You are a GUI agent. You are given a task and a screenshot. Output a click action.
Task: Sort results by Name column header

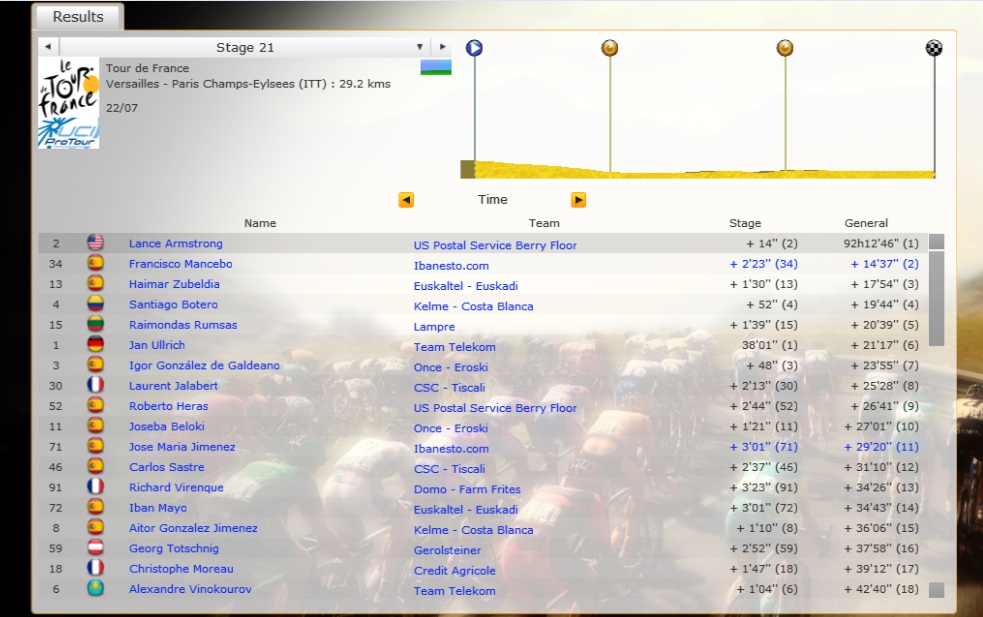(x=260, y=223)
